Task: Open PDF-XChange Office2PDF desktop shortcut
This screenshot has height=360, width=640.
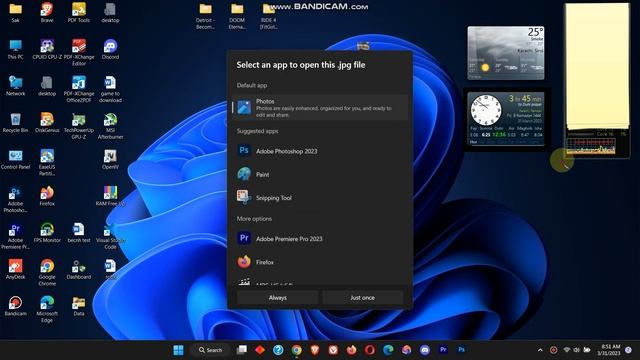Action: point(79,89)
